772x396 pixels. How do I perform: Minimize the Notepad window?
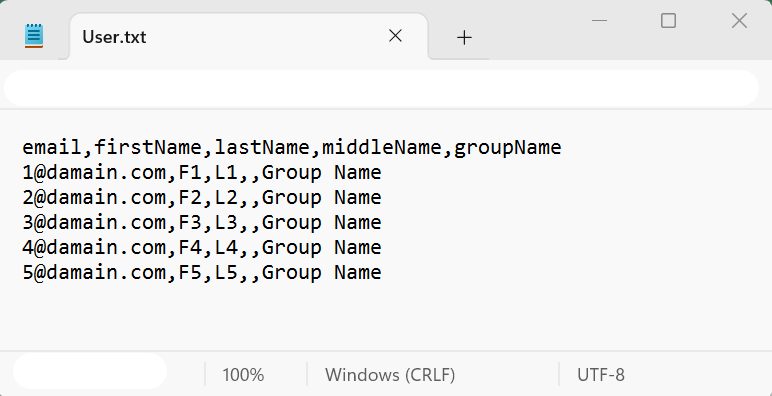pyautogui.click(x=599, y=21)
